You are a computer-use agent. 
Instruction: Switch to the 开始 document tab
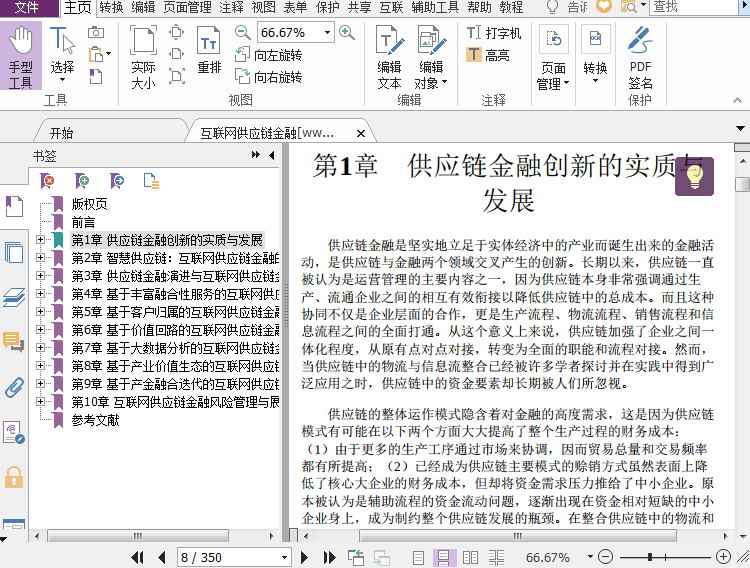pos(61,133)
